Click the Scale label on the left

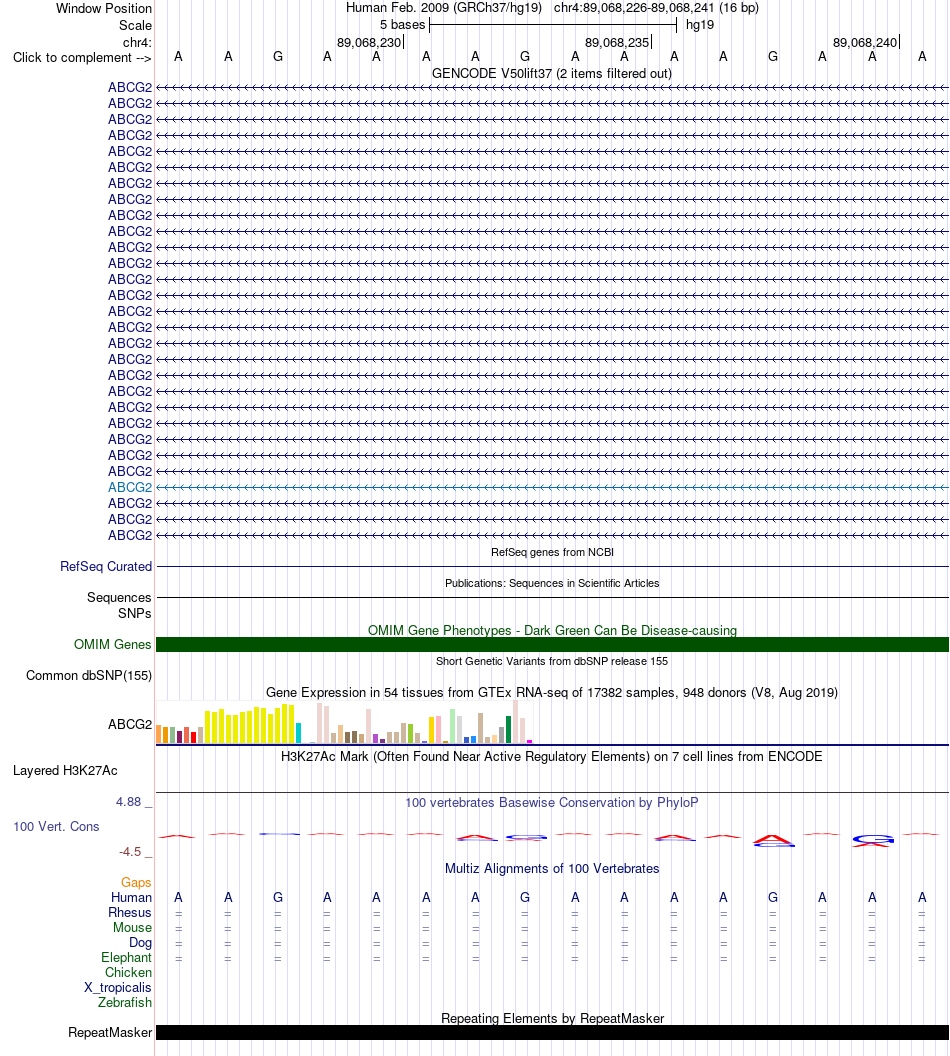[135, 26]
